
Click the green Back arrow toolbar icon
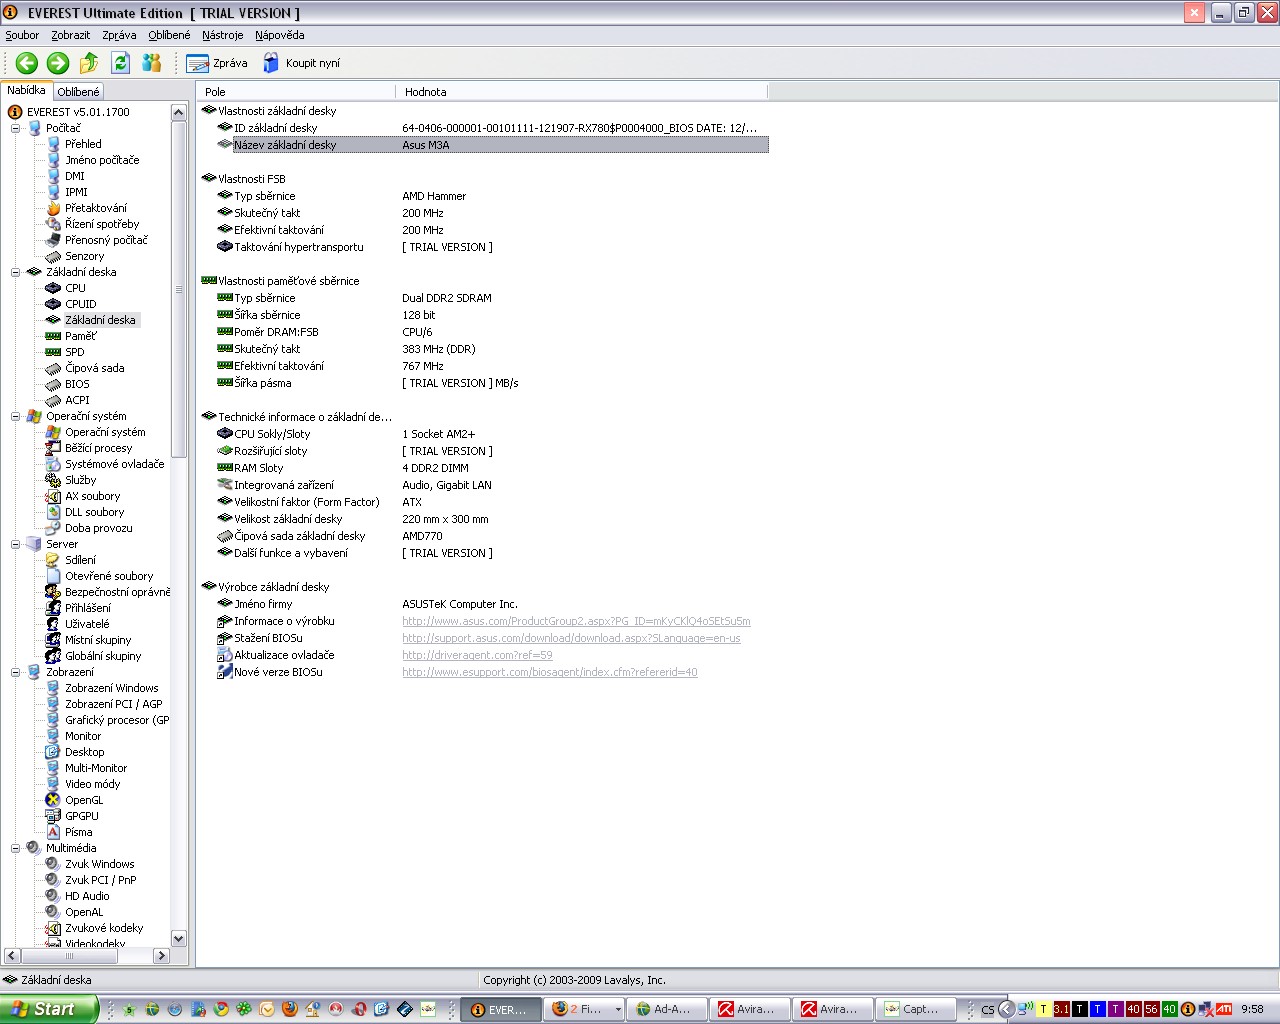(x=27, y=63)
